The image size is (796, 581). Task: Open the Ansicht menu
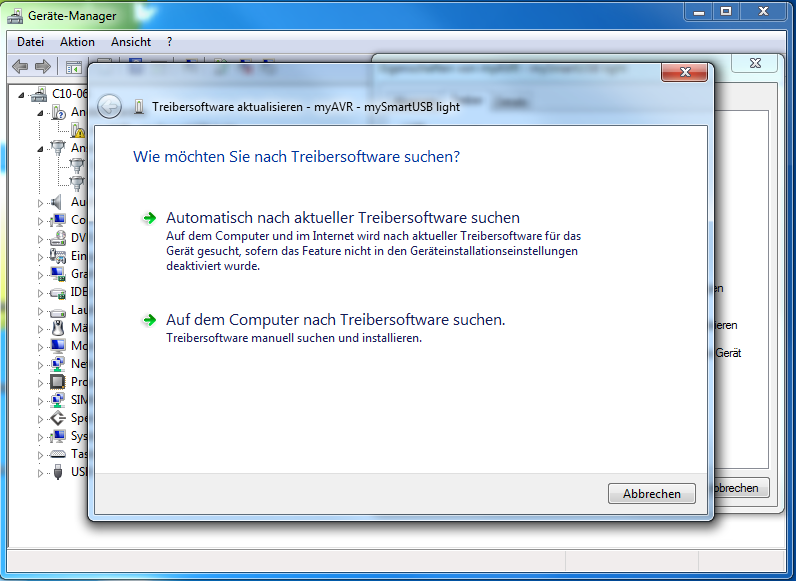[131, 42]
